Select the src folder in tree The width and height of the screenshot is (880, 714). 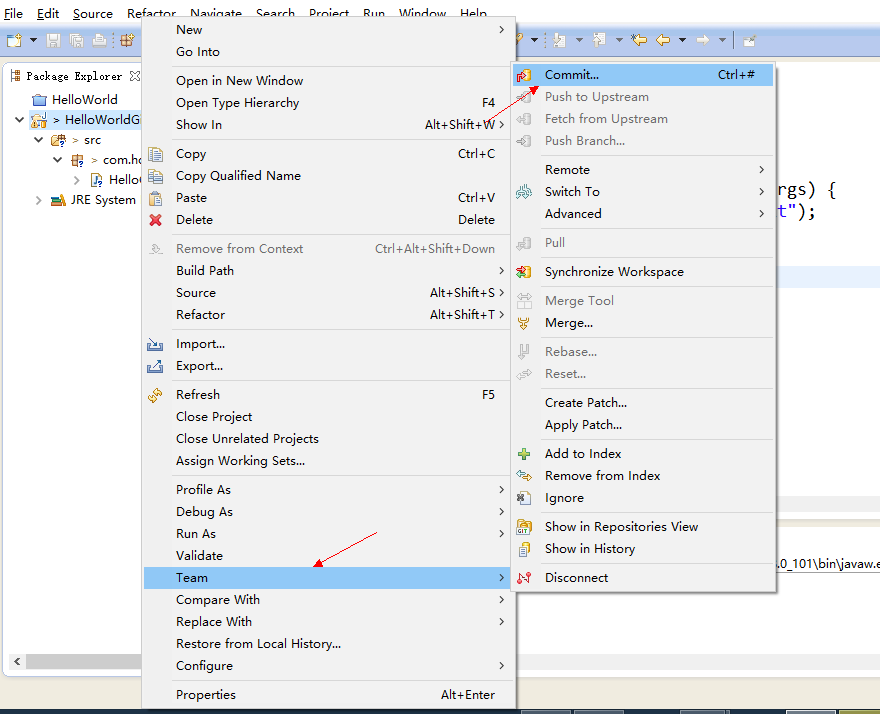[93, 140]
